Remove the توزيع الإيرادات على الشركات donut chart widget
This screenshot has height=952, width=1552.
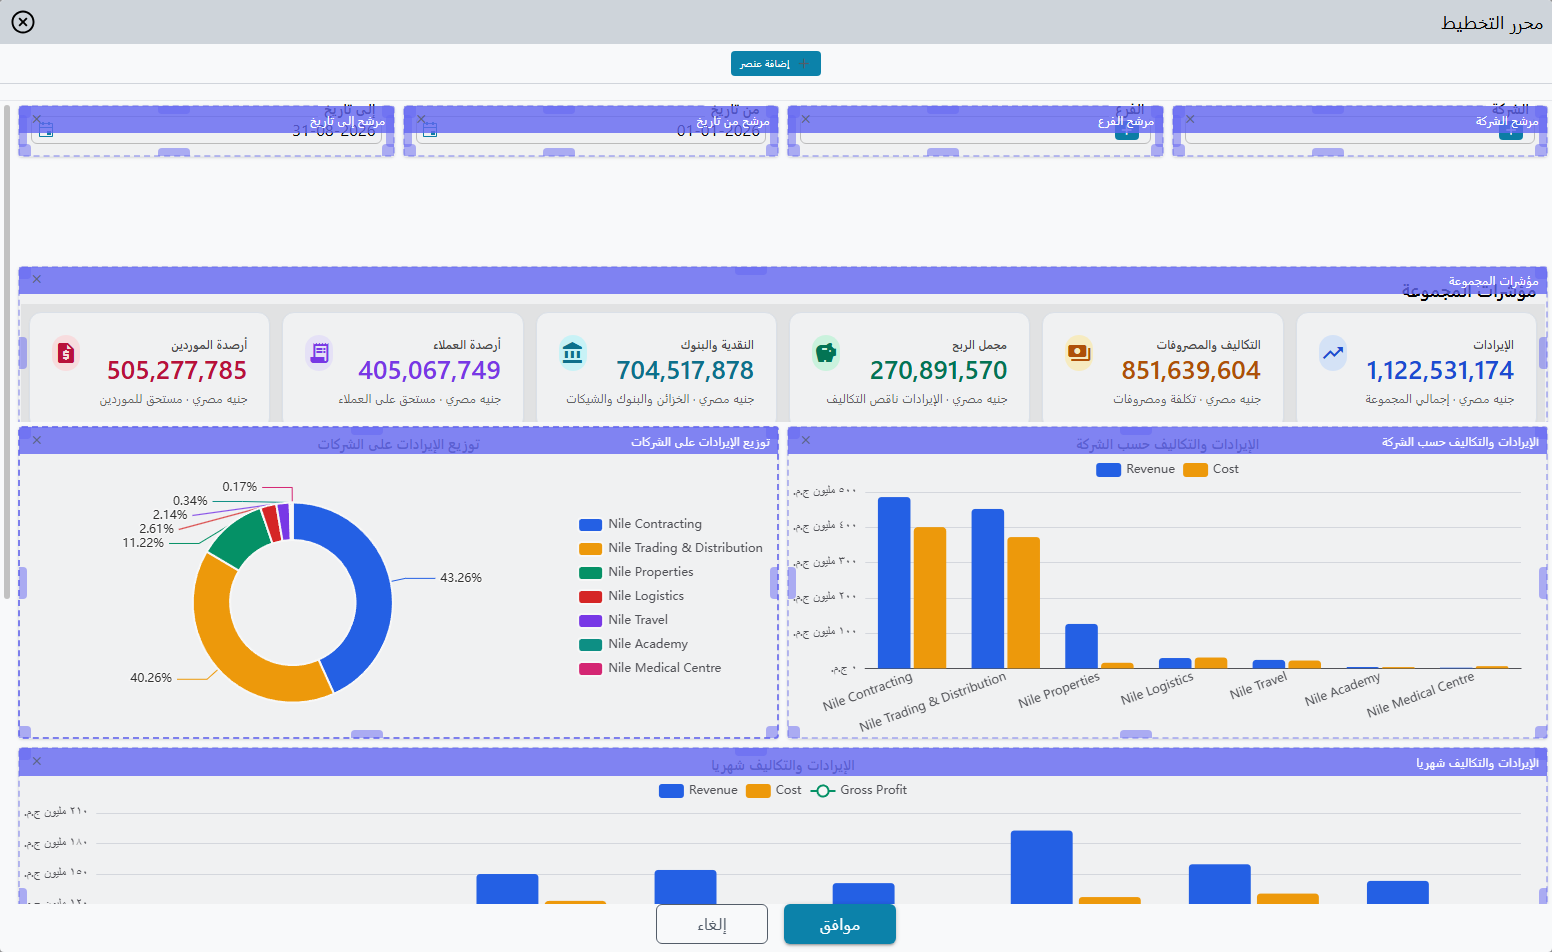coord(37,440)
